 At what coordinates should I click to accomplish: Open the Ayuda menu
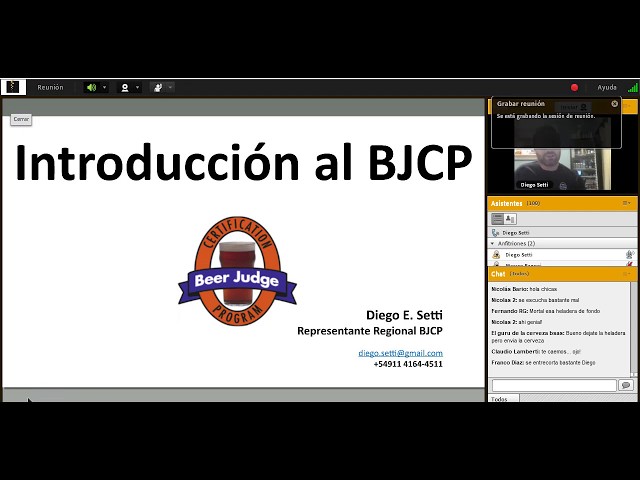[x=607, y=87]
